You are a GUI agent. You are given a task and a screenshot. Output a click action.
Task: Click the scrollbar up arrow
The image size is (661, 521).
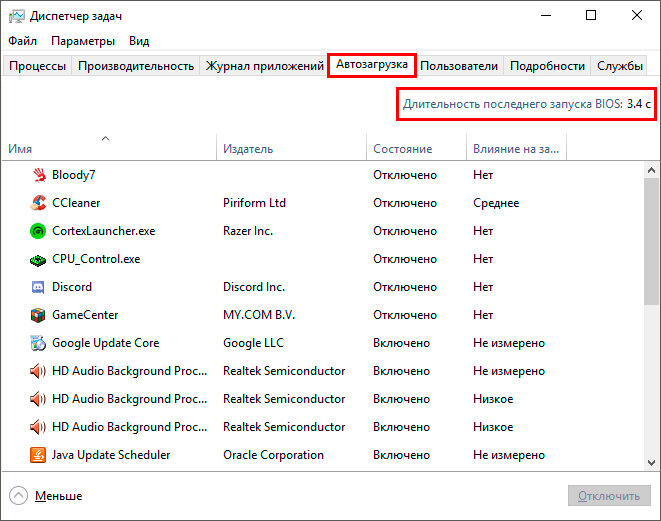click(651, 170)
